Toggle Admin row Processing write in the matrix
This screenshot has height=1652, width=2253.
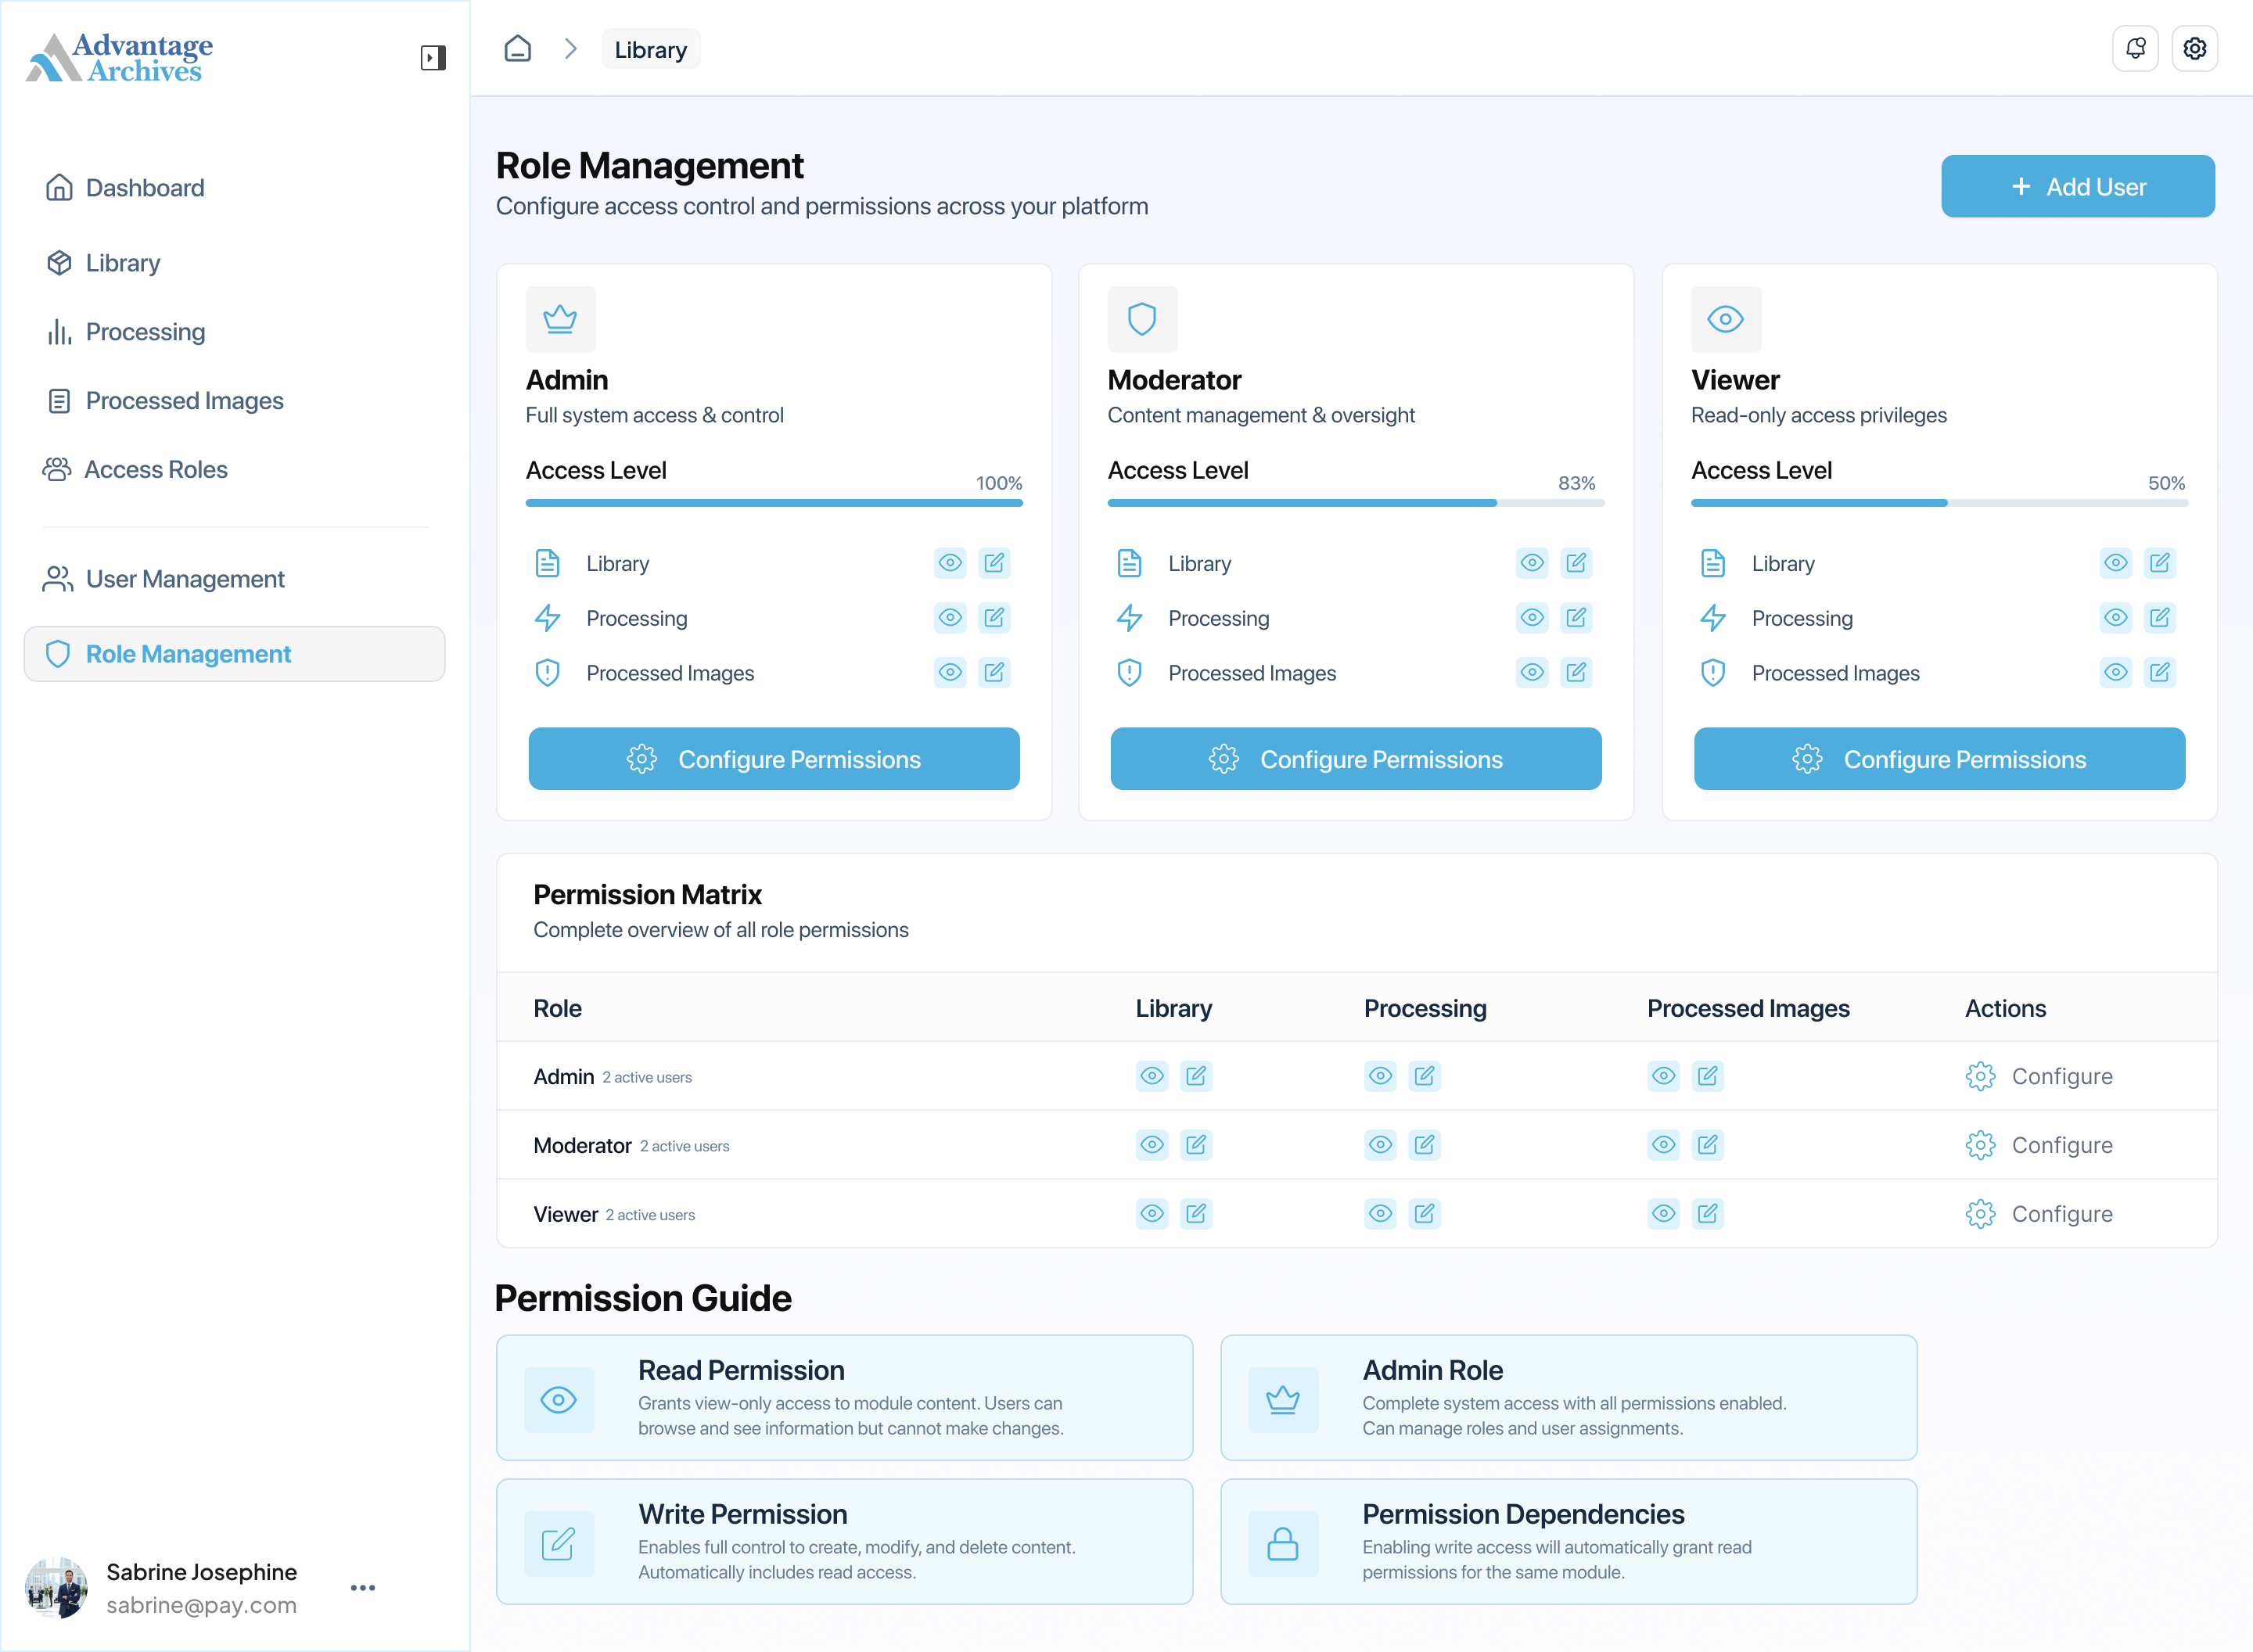coord(1424,1076)
